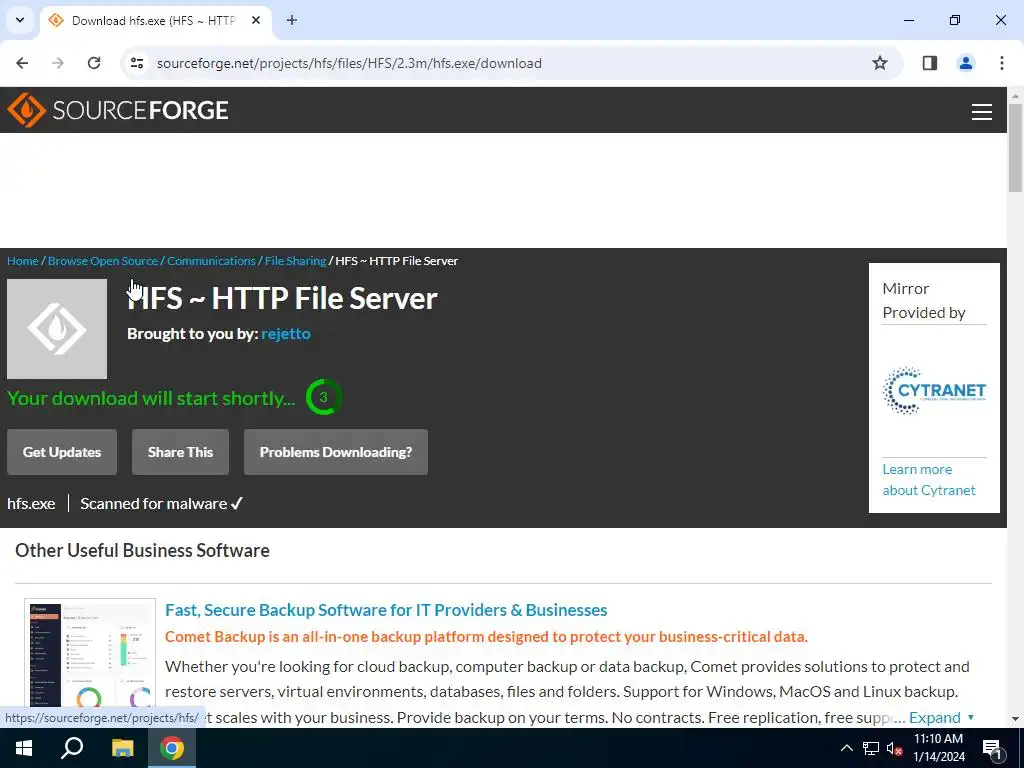Image resolution: width=1024 pixels, height=768 pixels.
Task: Open the Chrome profile avatar icon
Action: [966, 63]
